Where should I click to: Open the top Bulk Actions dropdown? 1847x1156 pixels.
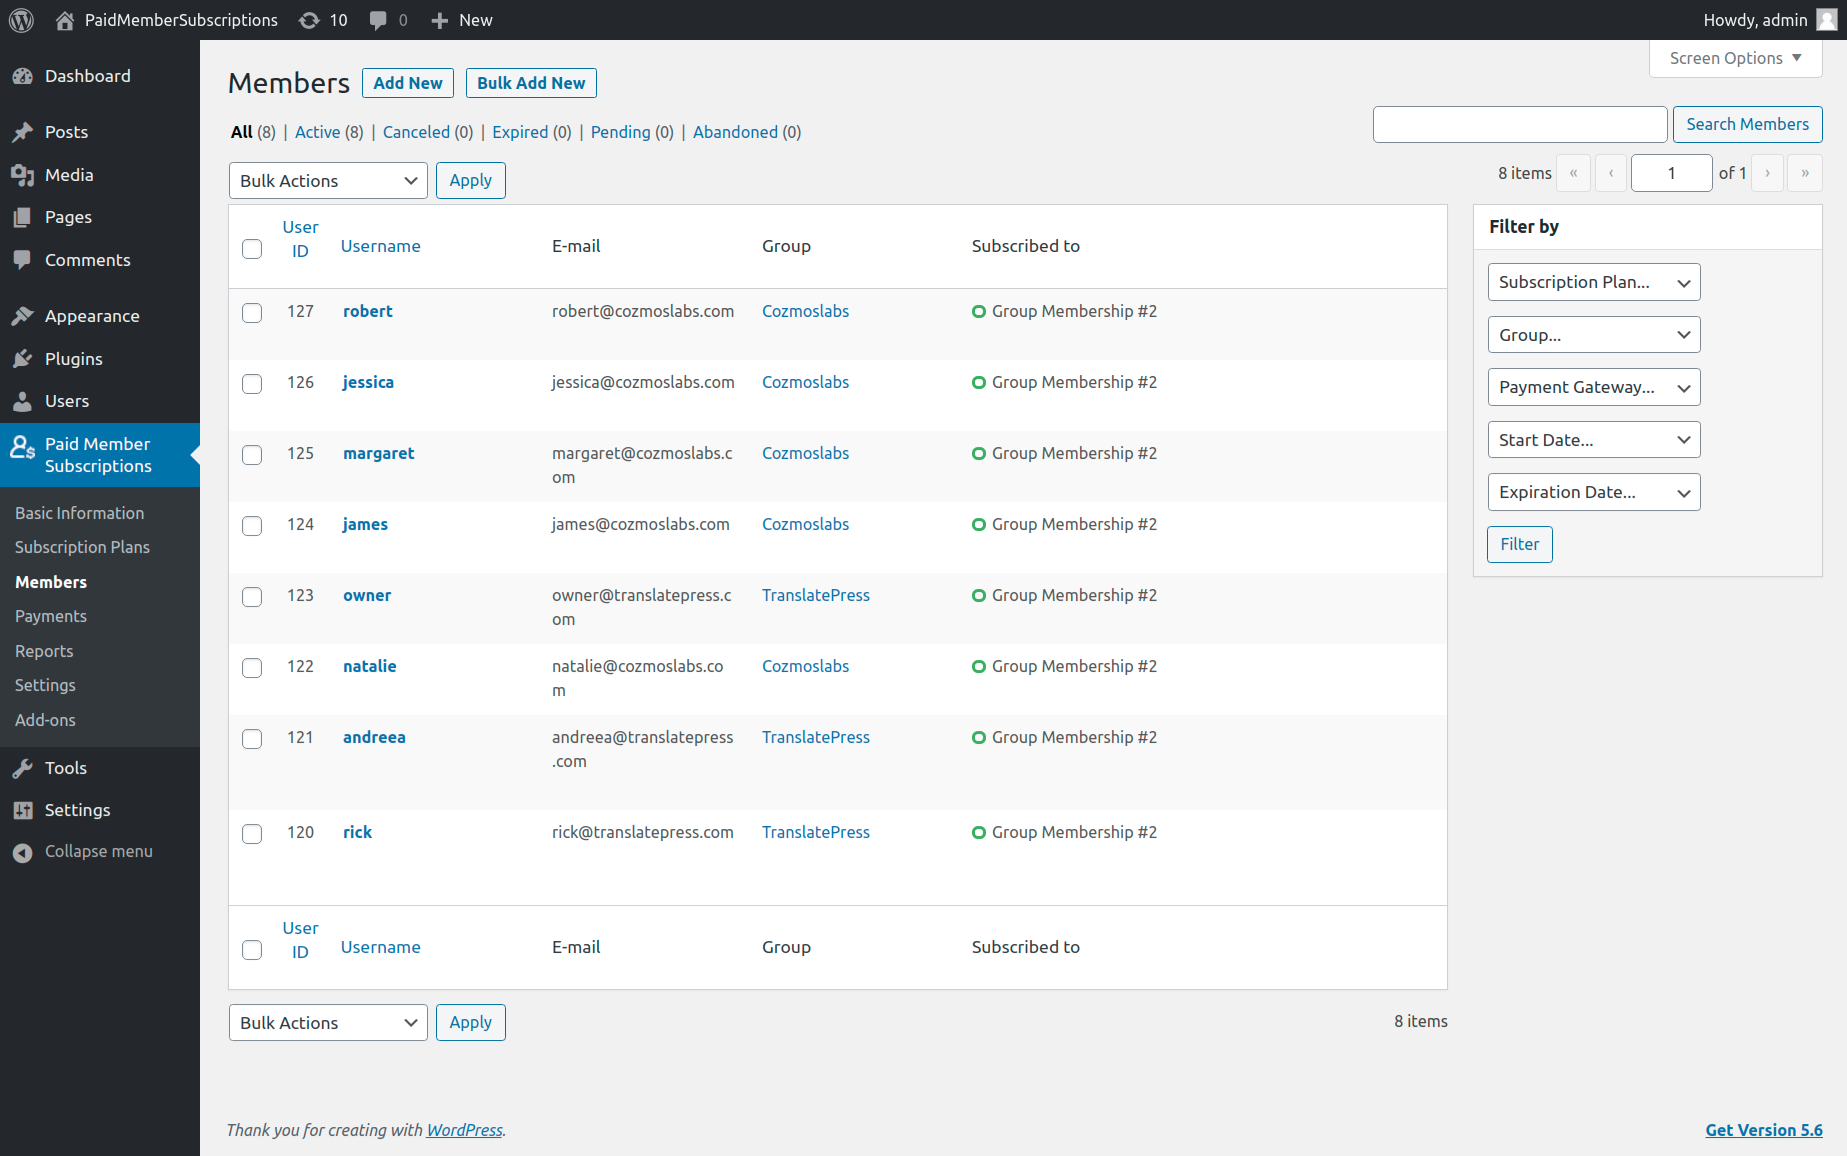tap(328, 181)
